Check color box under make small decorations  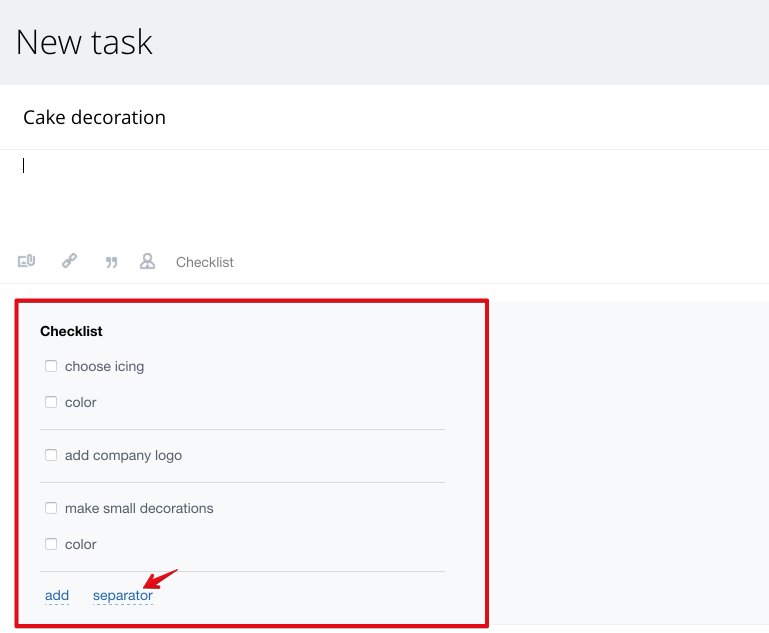[x=51, y=544]
